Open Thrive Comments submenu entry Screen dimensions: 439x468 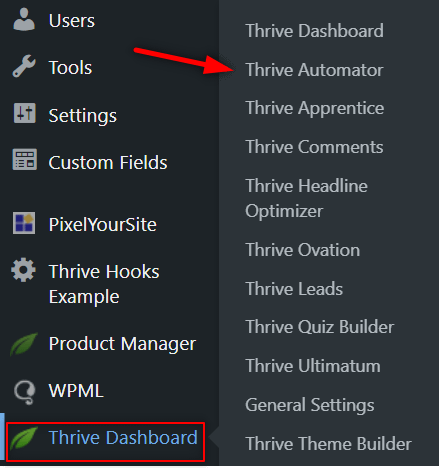(314, 147)
